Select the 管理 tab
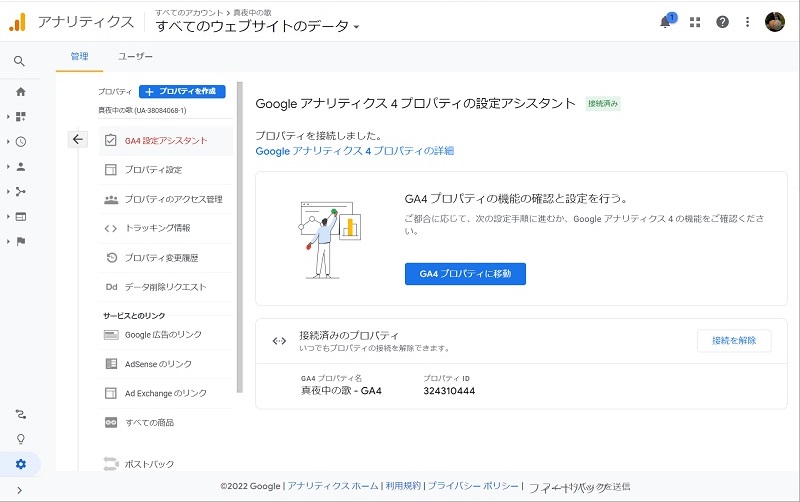Image resolution: width=800 pixels, height=502 pixels. (x=80, y=56)
